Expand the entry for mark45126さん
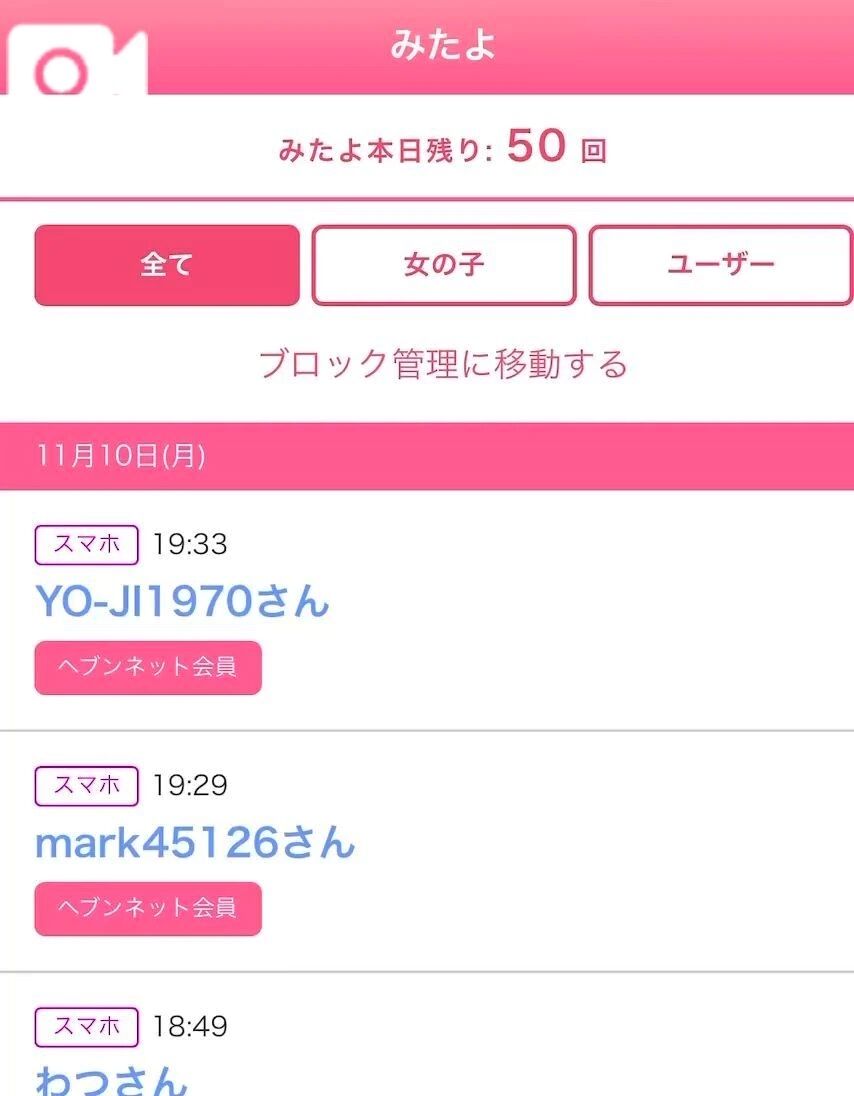 tap(194, 843)
